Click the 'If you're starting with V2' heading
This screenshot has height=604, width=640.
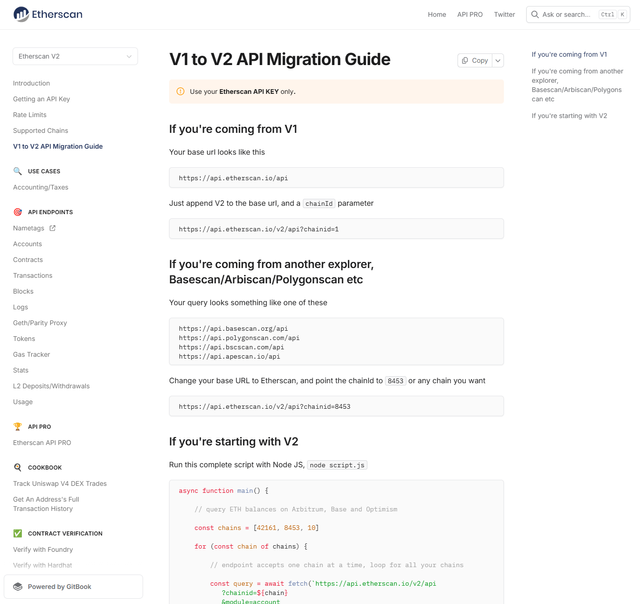[233, 442]
